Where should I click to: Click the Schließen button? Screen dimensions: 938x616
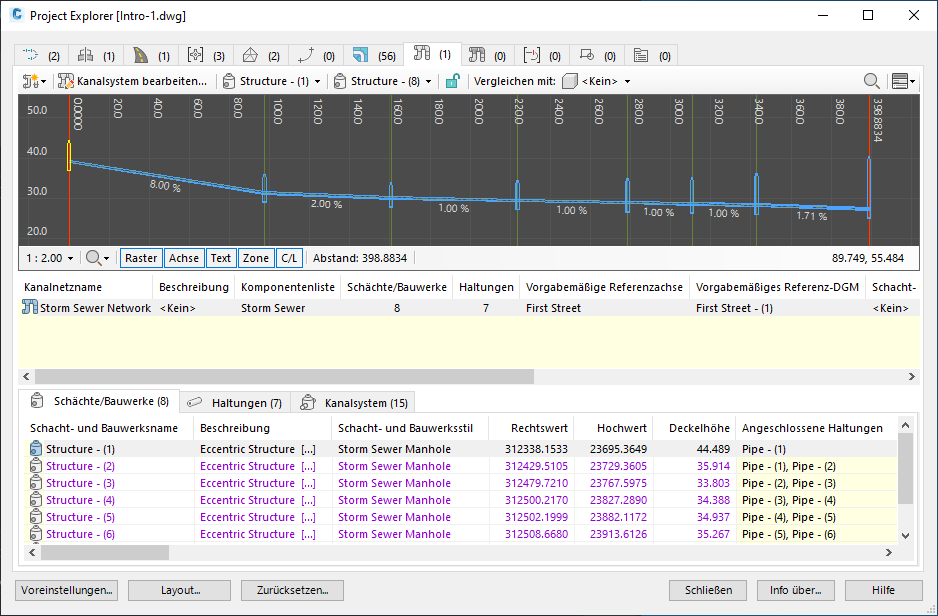coord(708,590)
